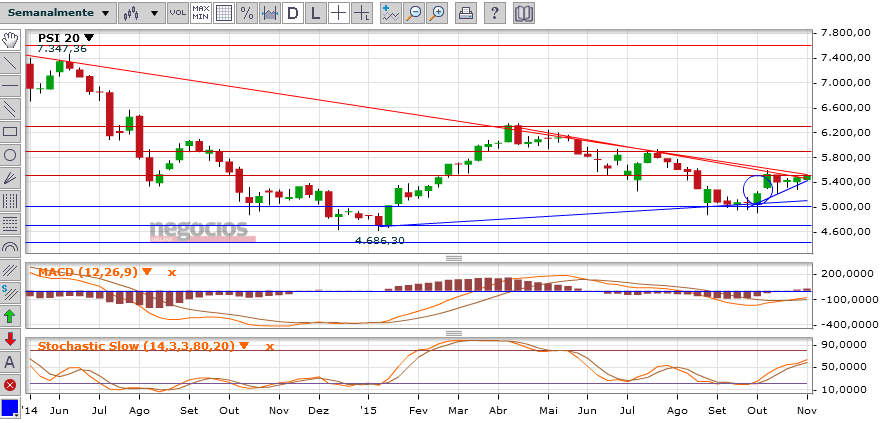
Task: Select the trend line drawing tool
Action: click(10, 63)
